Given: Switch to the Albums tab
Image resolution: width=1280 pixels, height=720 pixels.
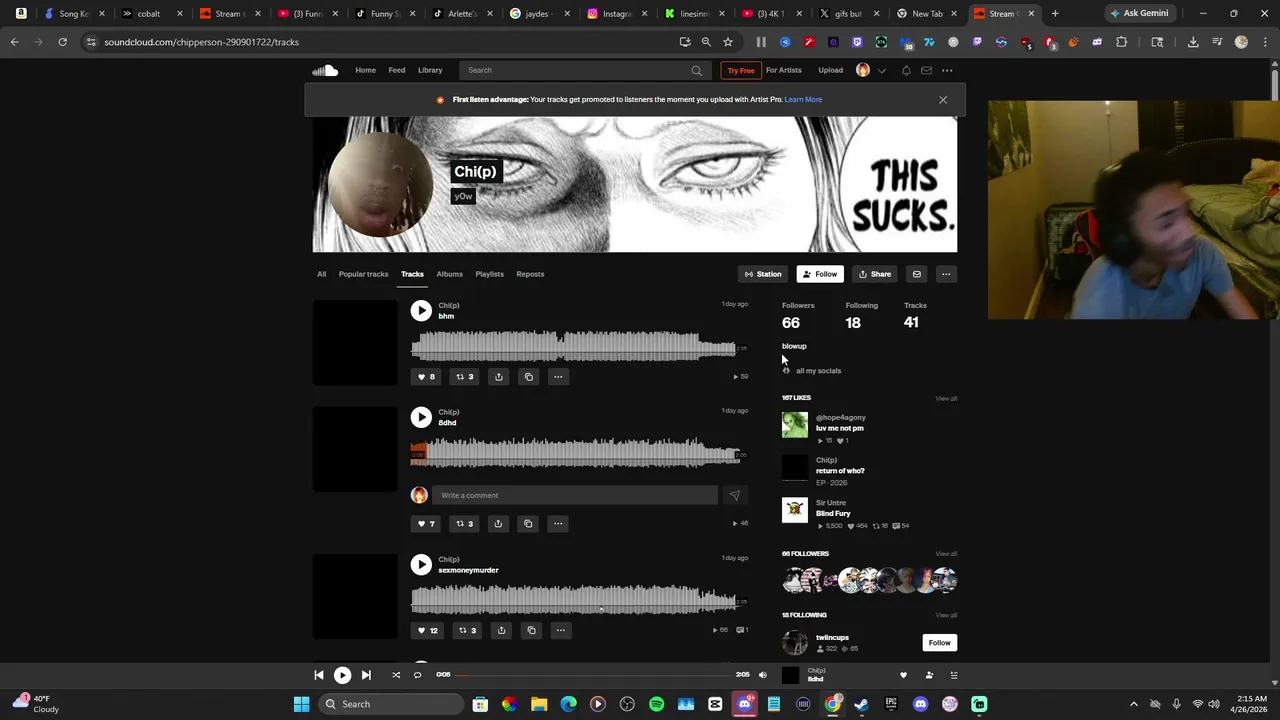Looking at the screenshot, I should pos(449,274).
